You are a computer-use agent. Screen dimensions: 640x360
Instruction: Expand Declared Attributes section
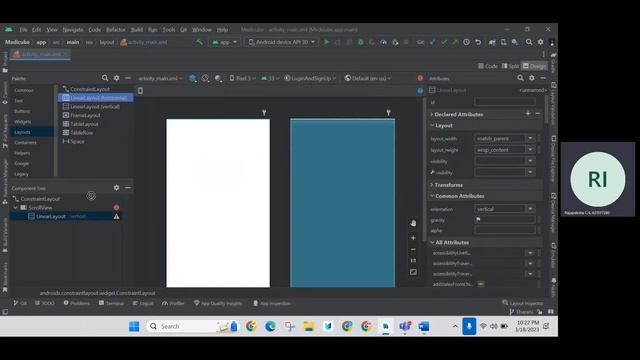click(432, 114)
